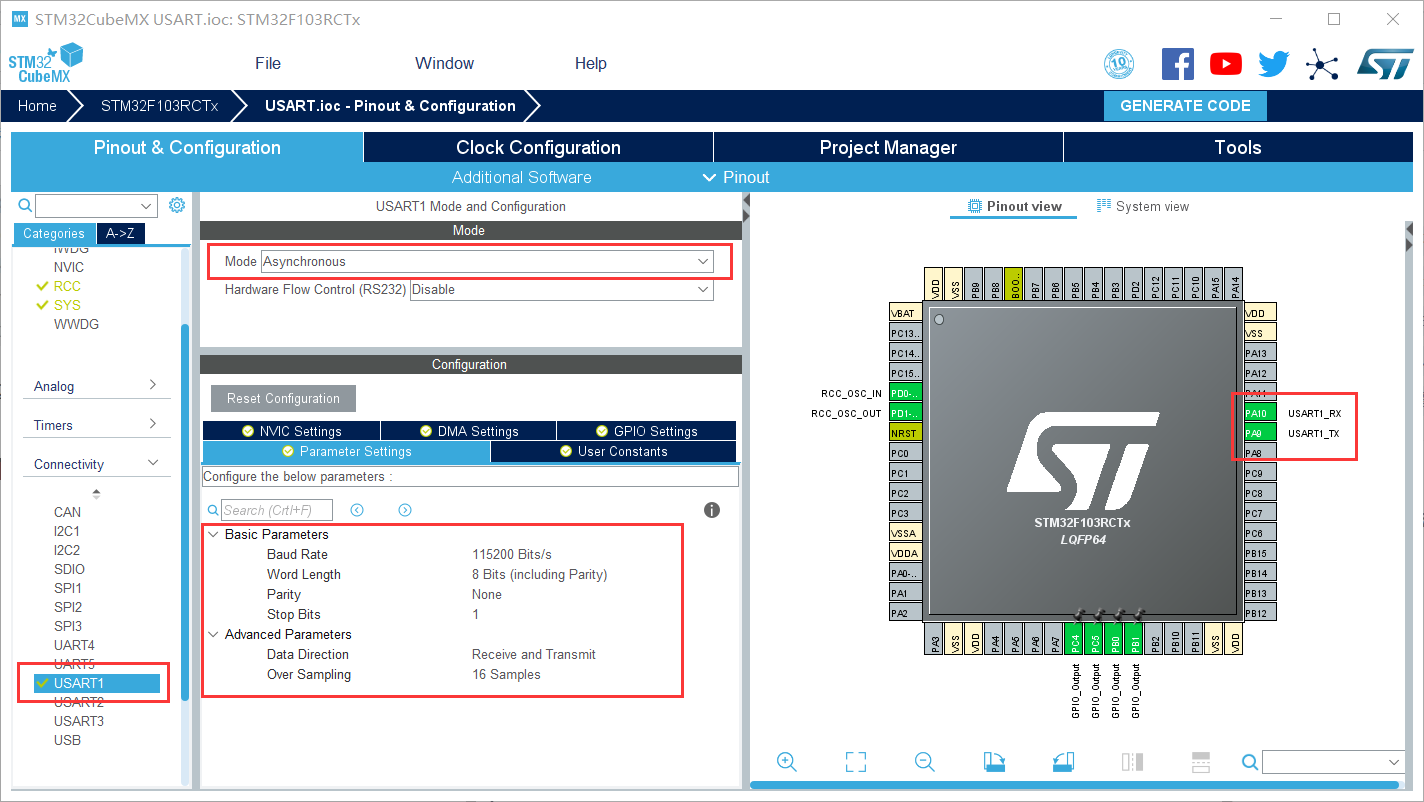This screenshot has width=1424, height=802.
Task: Open the settings gear beside the search box
Action: pos(177,204)
